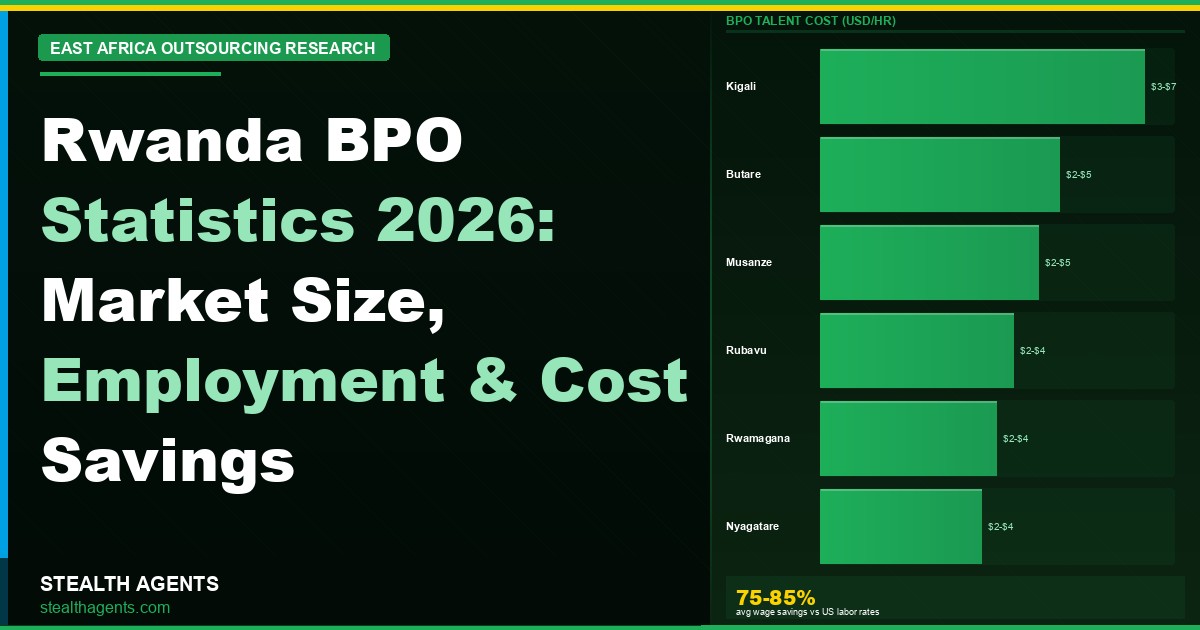Click the 'Savings' headline word
Image resolution: width=1200 pixels, height=630 pixels.
pos(168,461)
